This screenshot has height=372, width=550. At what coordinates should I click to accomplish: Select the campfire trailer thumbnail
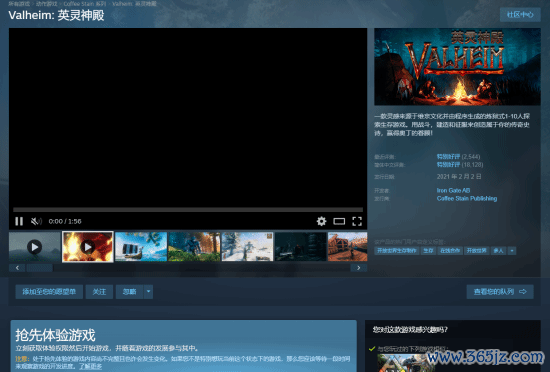[88, 247]
